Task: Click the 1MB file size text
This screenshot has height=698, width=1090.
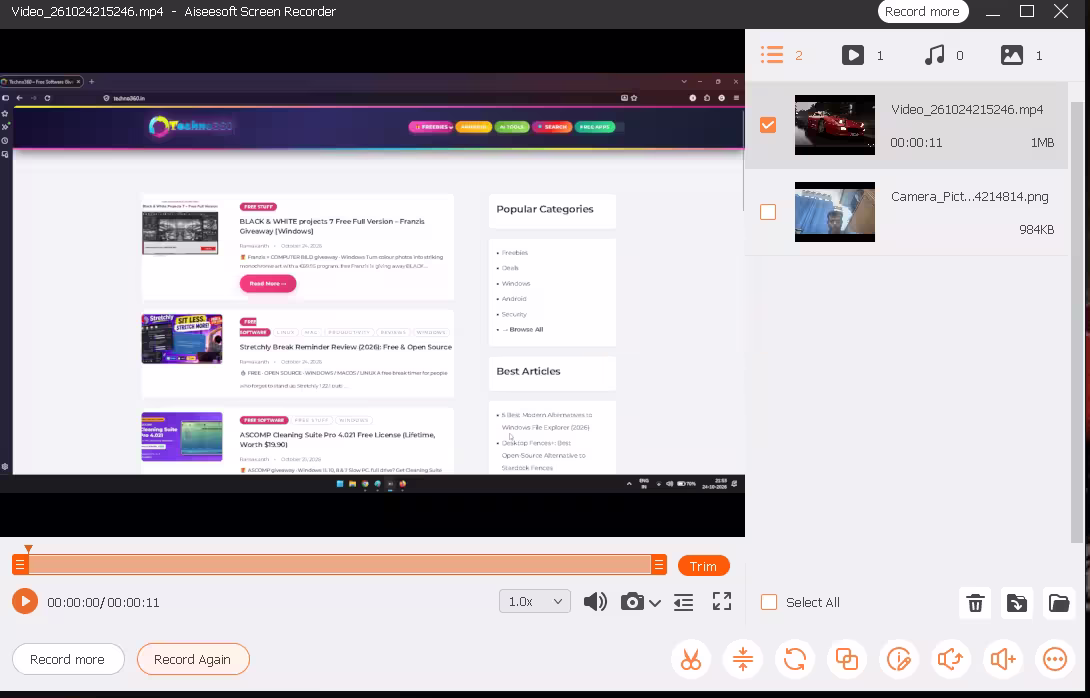Action: tap(1042, 143)
